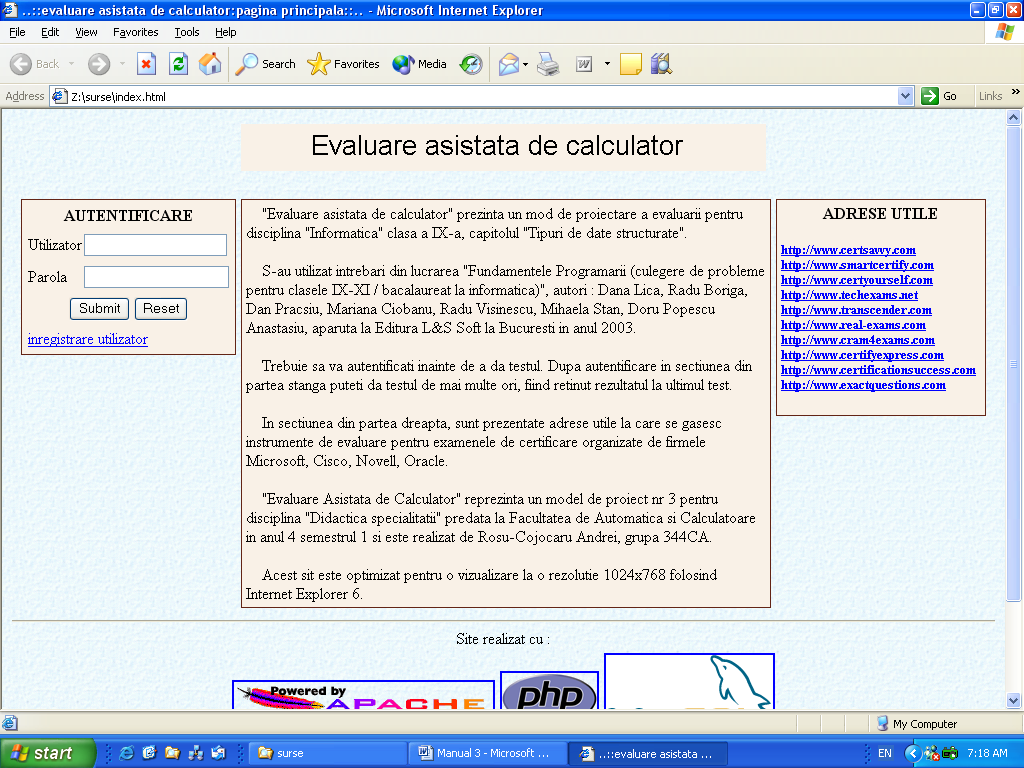Open the transcender.com link

856,310
